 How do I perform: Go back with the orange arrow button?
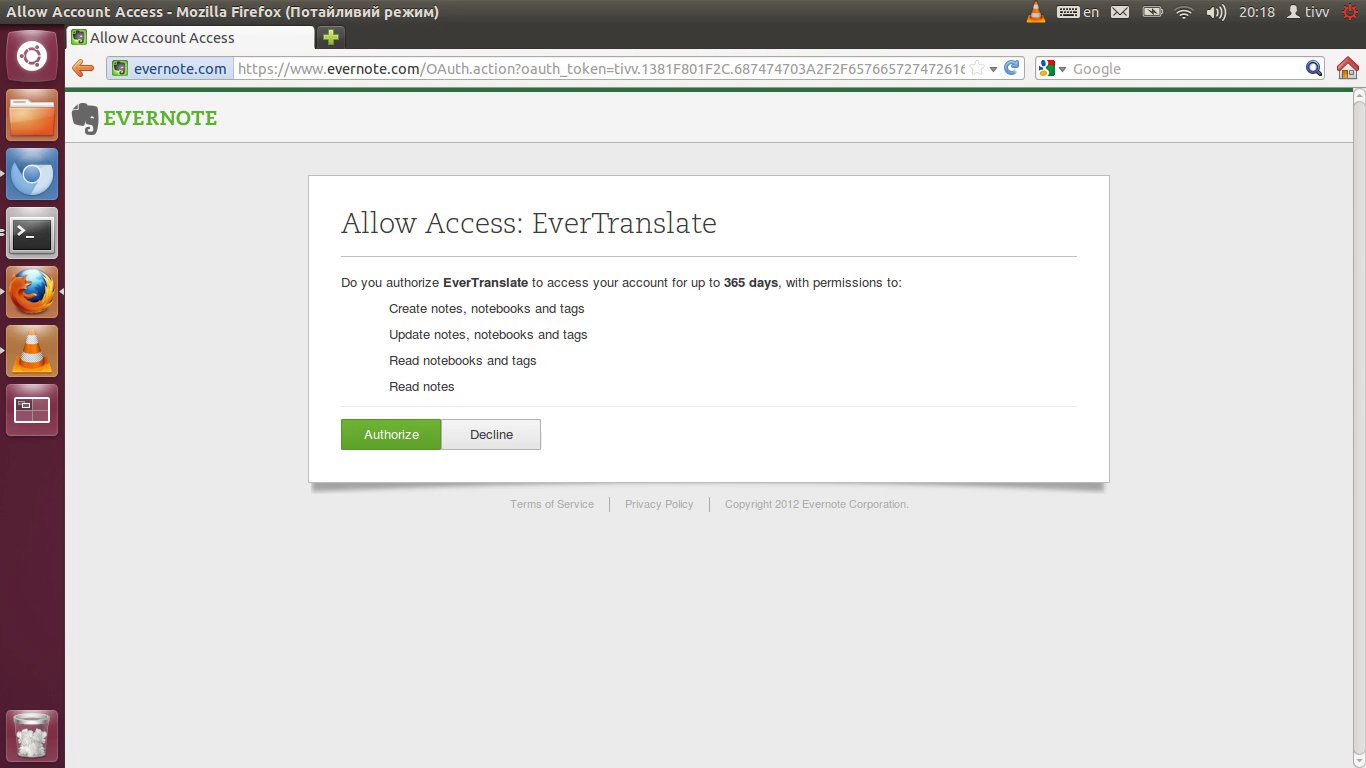[83, 68]
